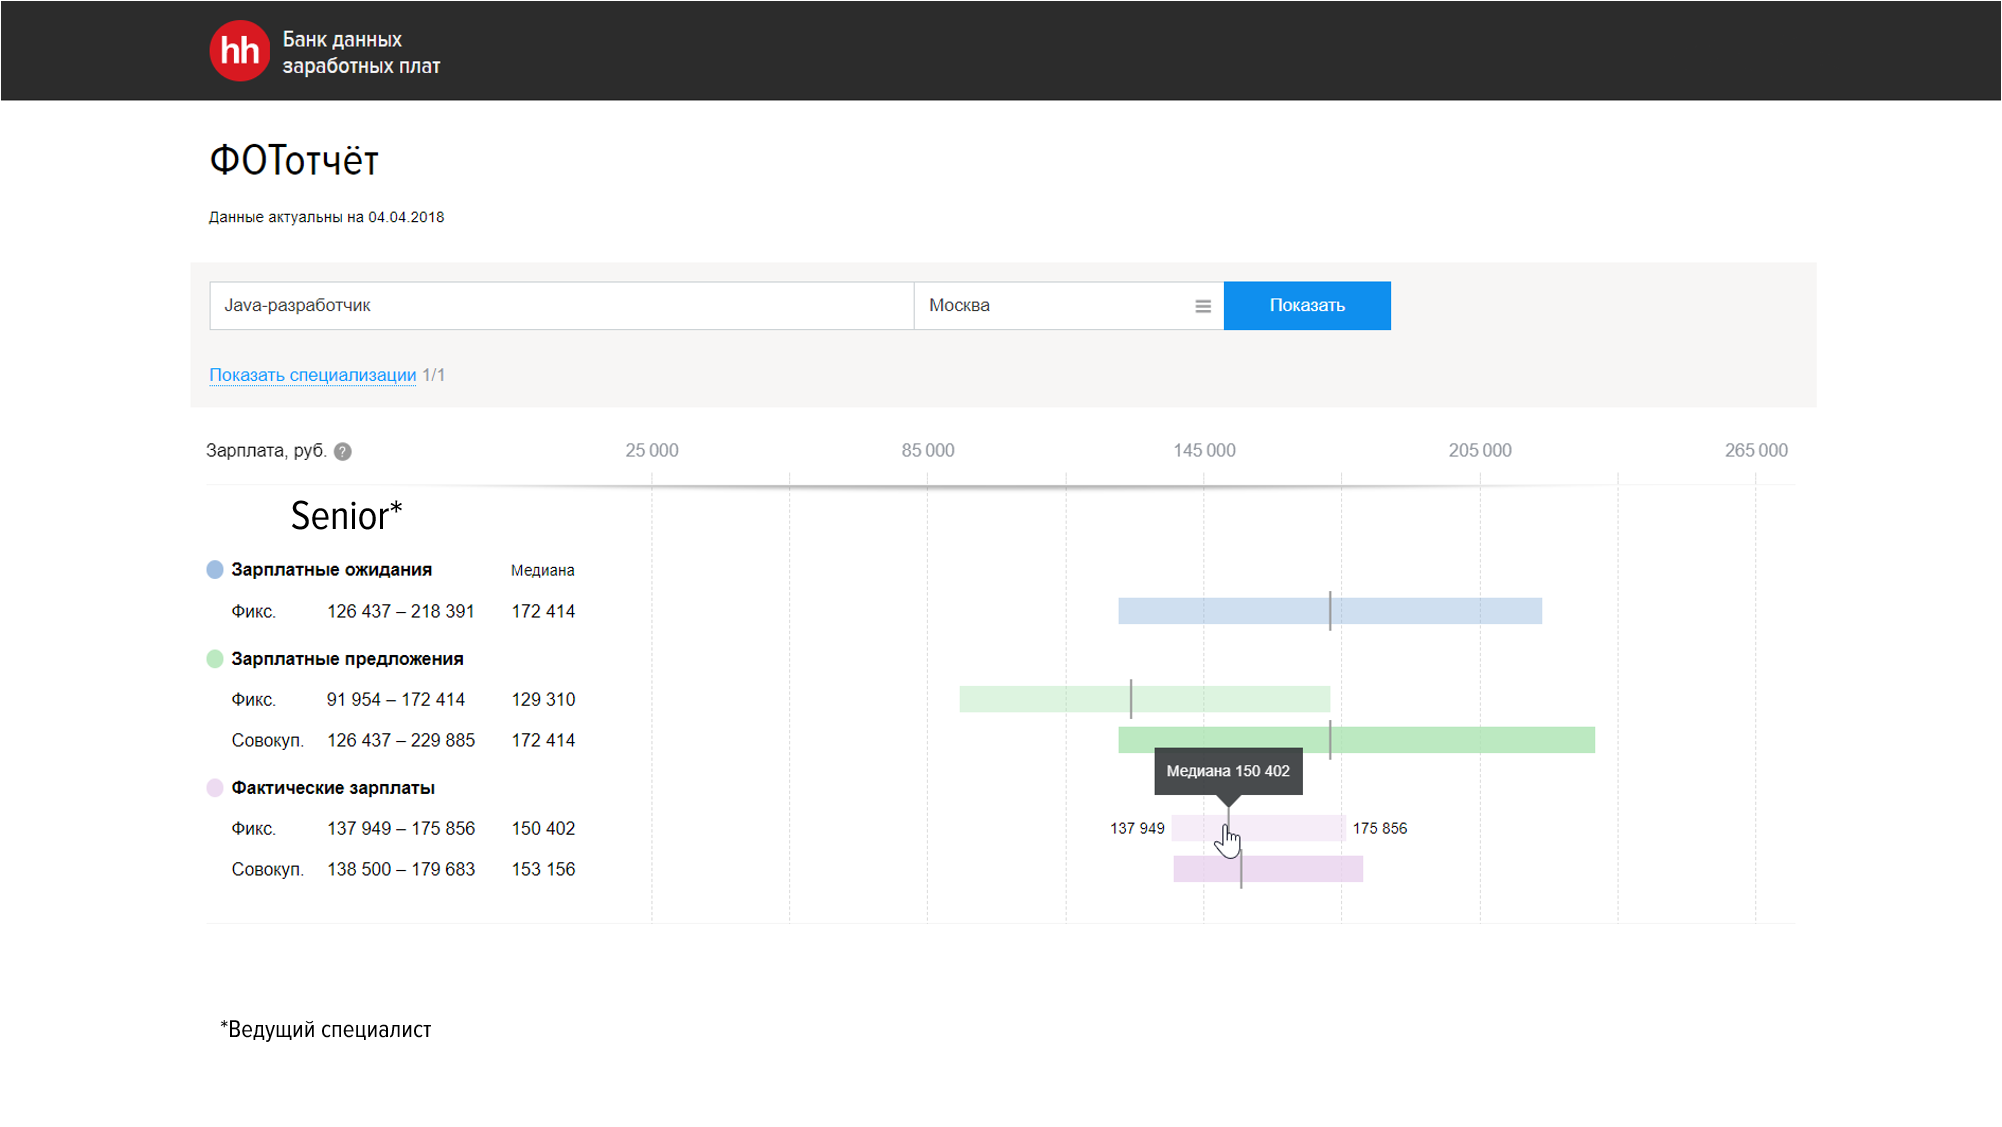
Task: Click the green Совокуп. 126 437 – 229 885 bar
Action: click(1356, 740)
